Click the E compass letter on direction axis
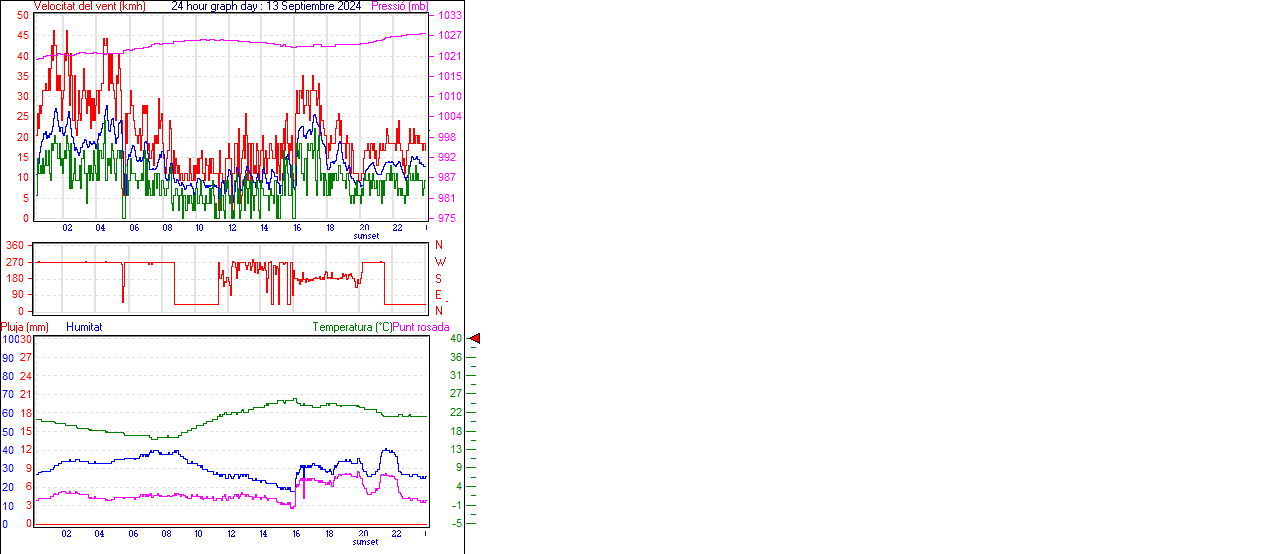 coord(438,294)
